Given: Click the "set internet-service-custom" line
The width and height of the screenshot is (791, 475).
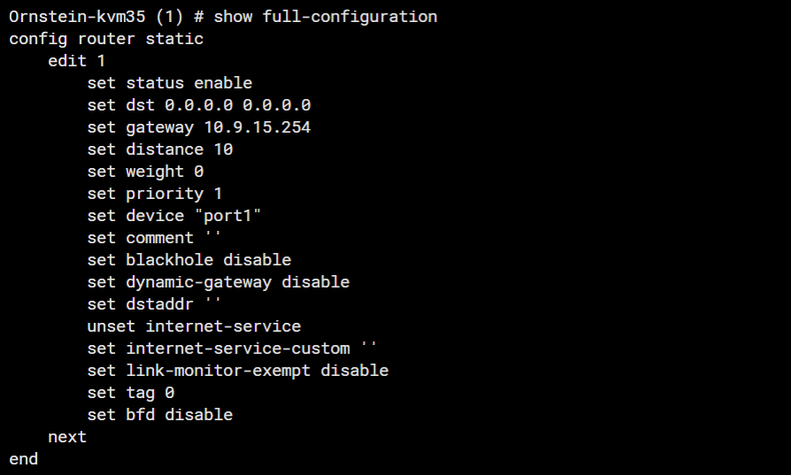Looking at the screenshot, I should point(233,348).
